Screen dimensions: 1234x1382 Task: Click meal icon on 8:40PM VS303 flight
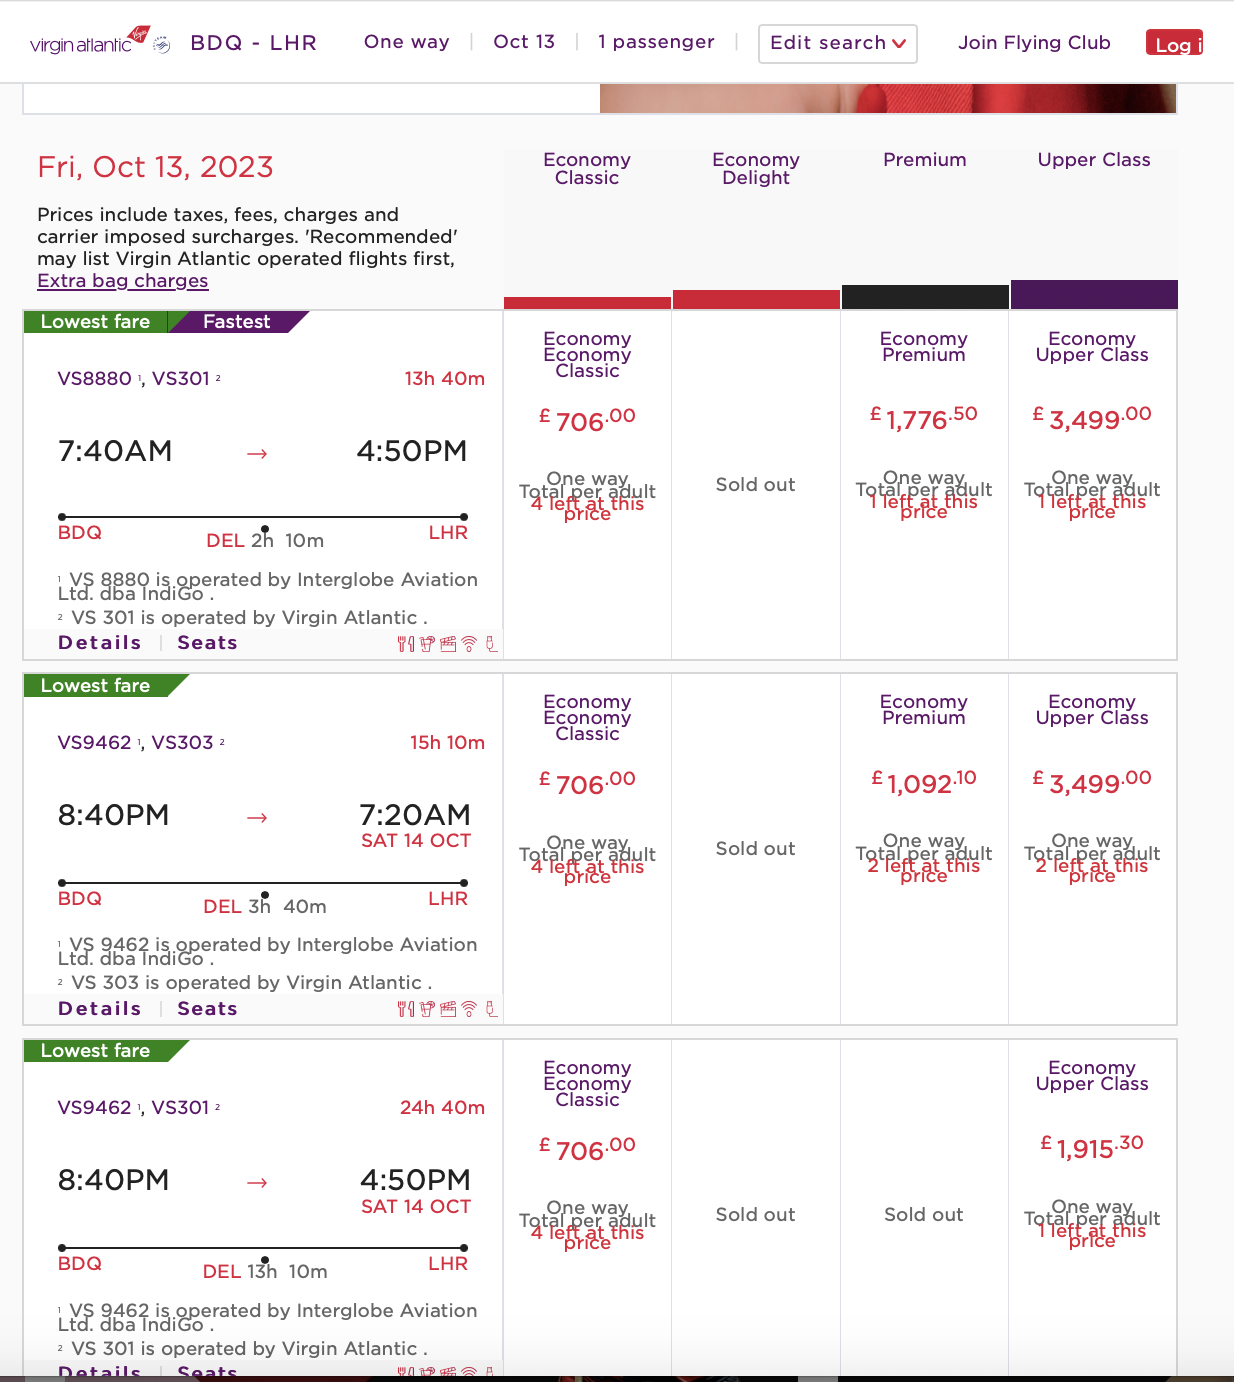[405, 1009]
